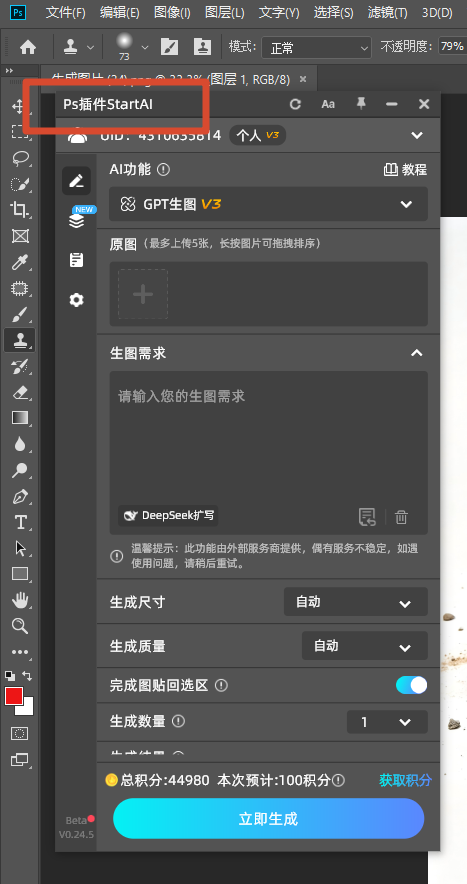Clear the prompt with the trash icon
467x884 pixels.
tap(401, 517)
